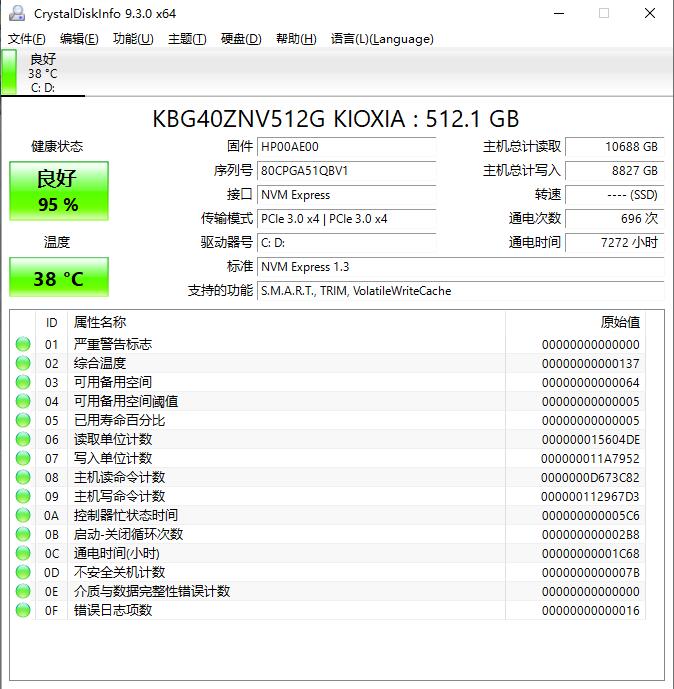This screenshot has width=674, height=689.
Task: Click the 38 °C temperature button
Action: (x=59, y=277)
